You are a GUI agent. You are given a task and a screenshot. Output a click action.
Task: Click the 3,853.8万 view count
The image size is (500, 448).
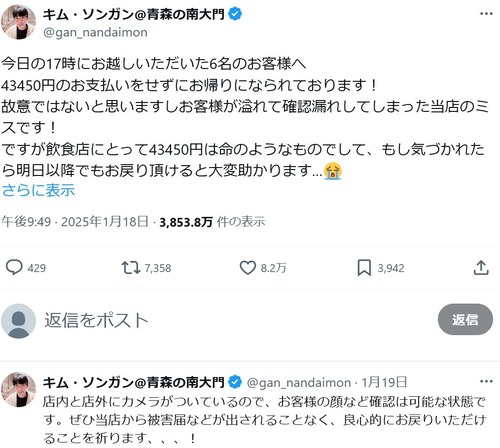[186, 222]
